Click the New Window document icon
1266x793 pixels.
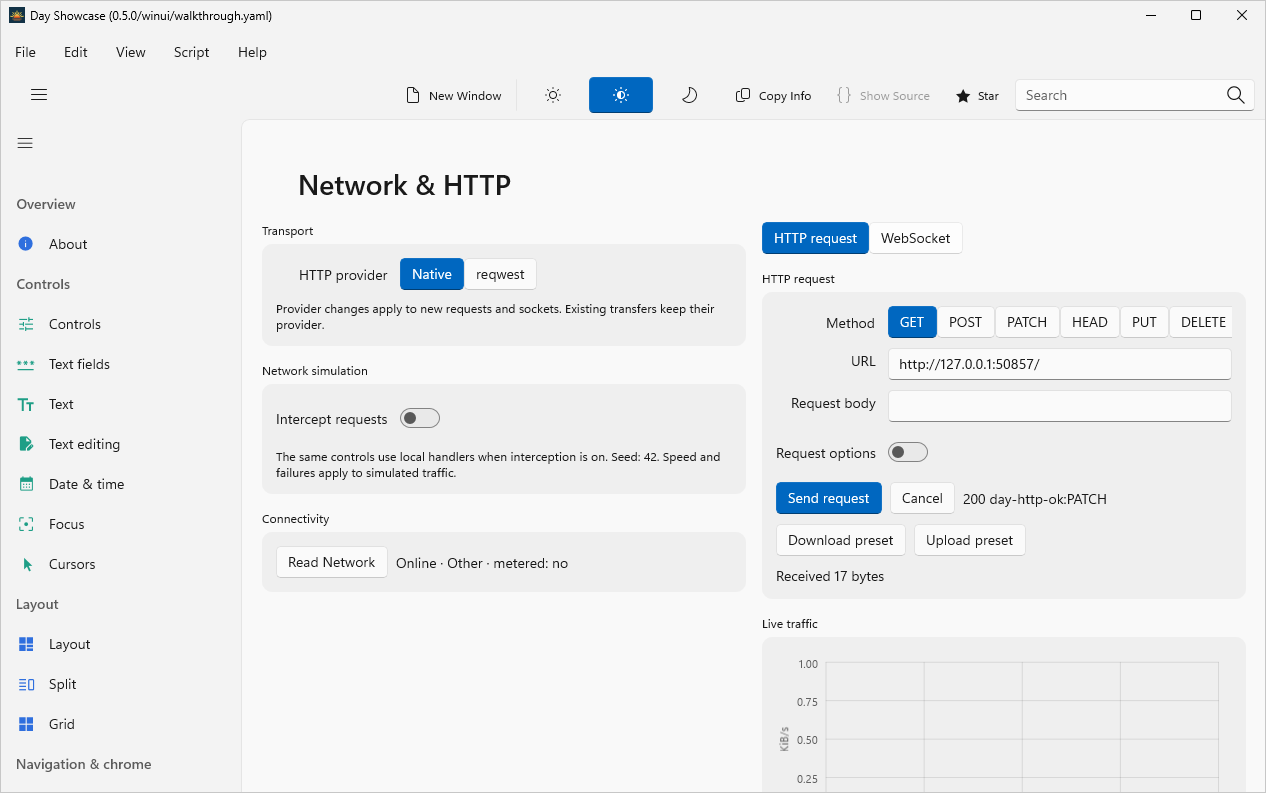412,95
